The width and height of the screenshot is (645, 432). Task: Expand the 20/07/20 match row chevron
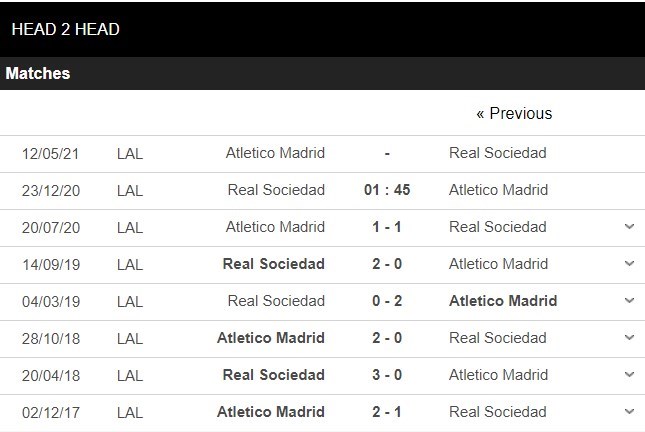coord(629,227)
